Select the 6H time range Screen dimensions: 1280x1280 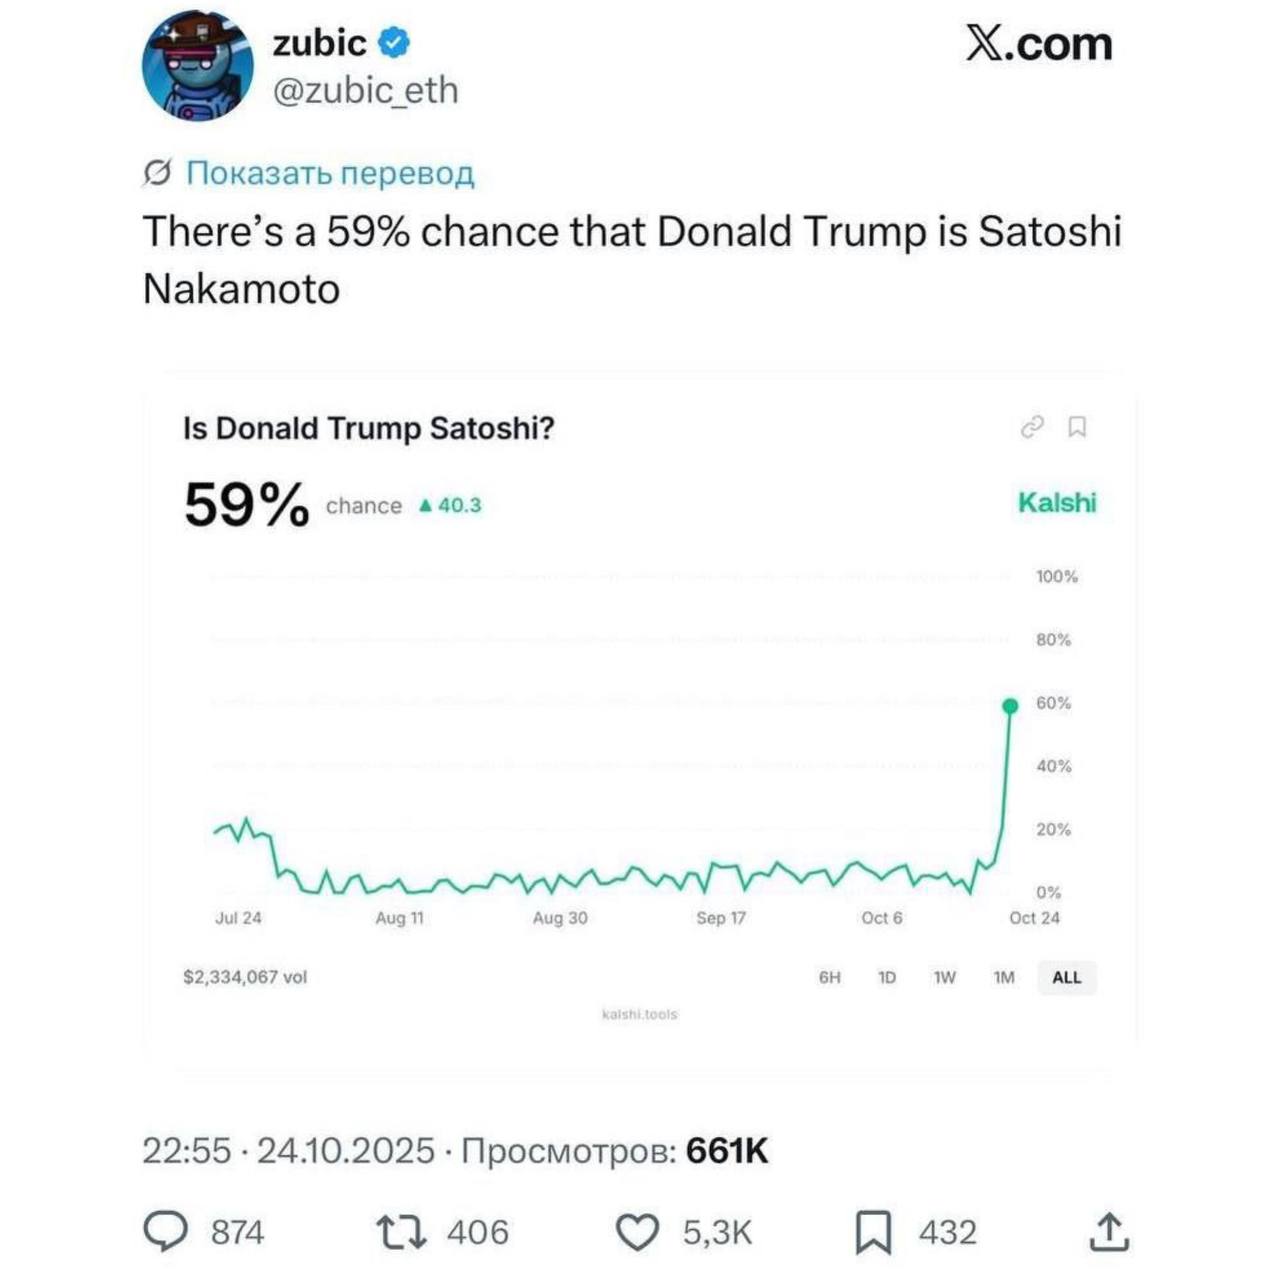tap(829, 977)
